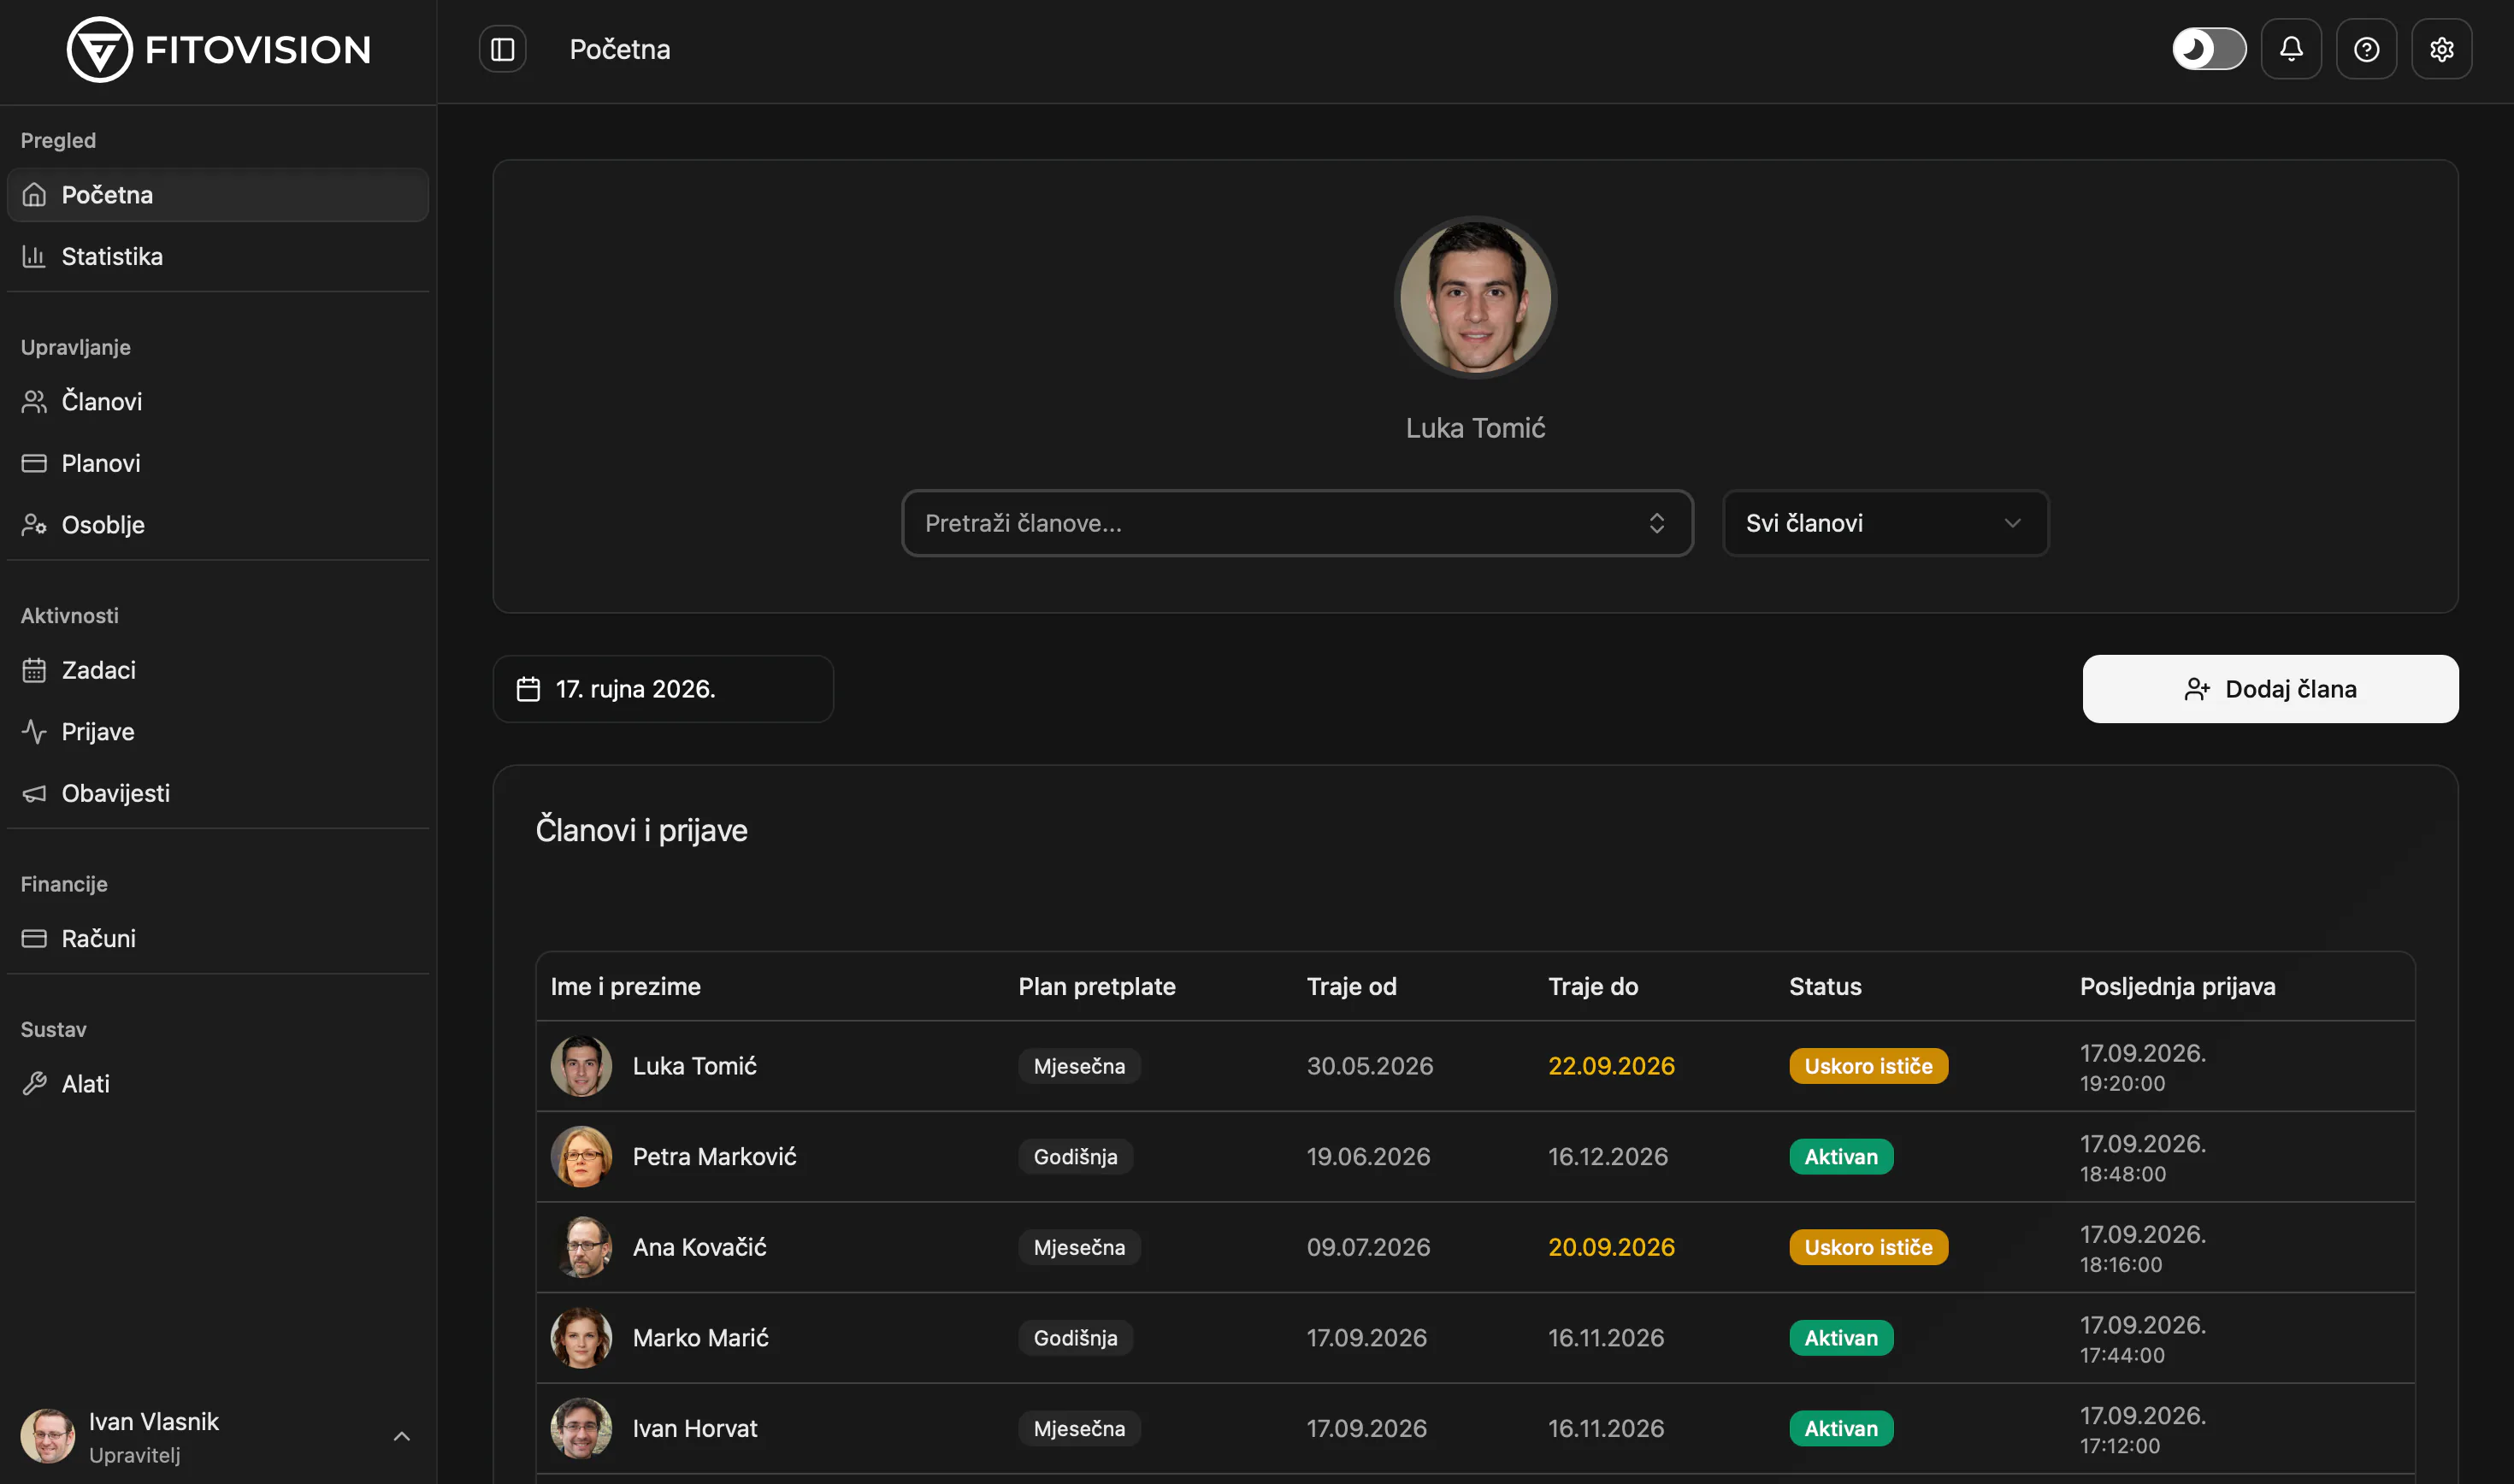
Task: Click large Luka Tomić profile photo
Action: point(1475,297)
